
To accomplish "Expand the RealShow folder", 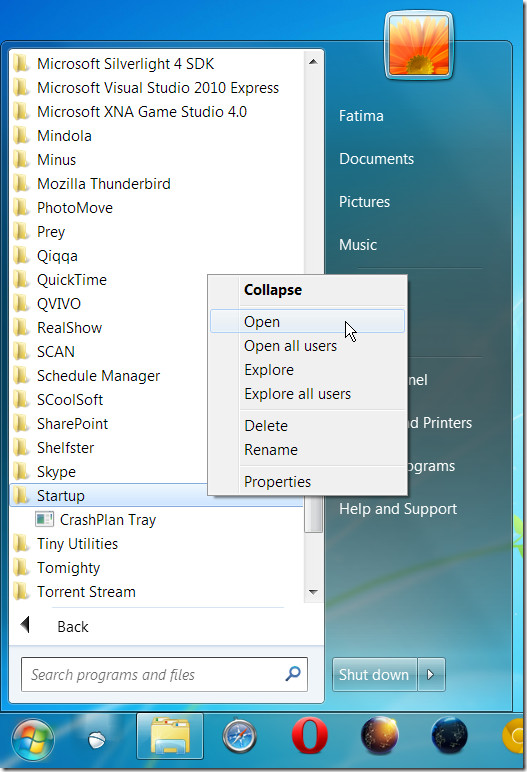I will coord(69,327).
